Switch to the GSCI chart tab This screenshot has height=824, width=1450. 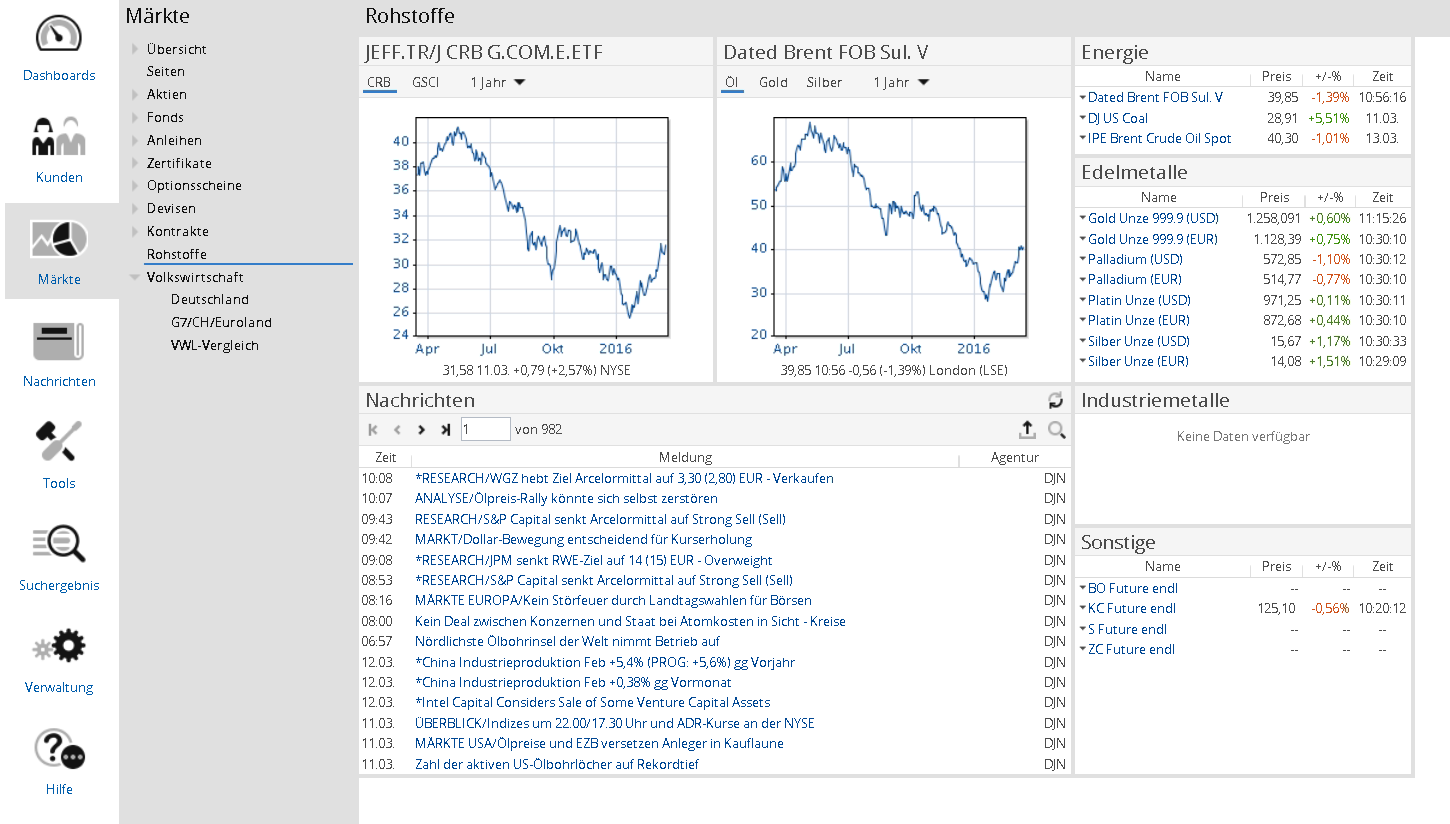pyautogui.click(x=425, y=82)
